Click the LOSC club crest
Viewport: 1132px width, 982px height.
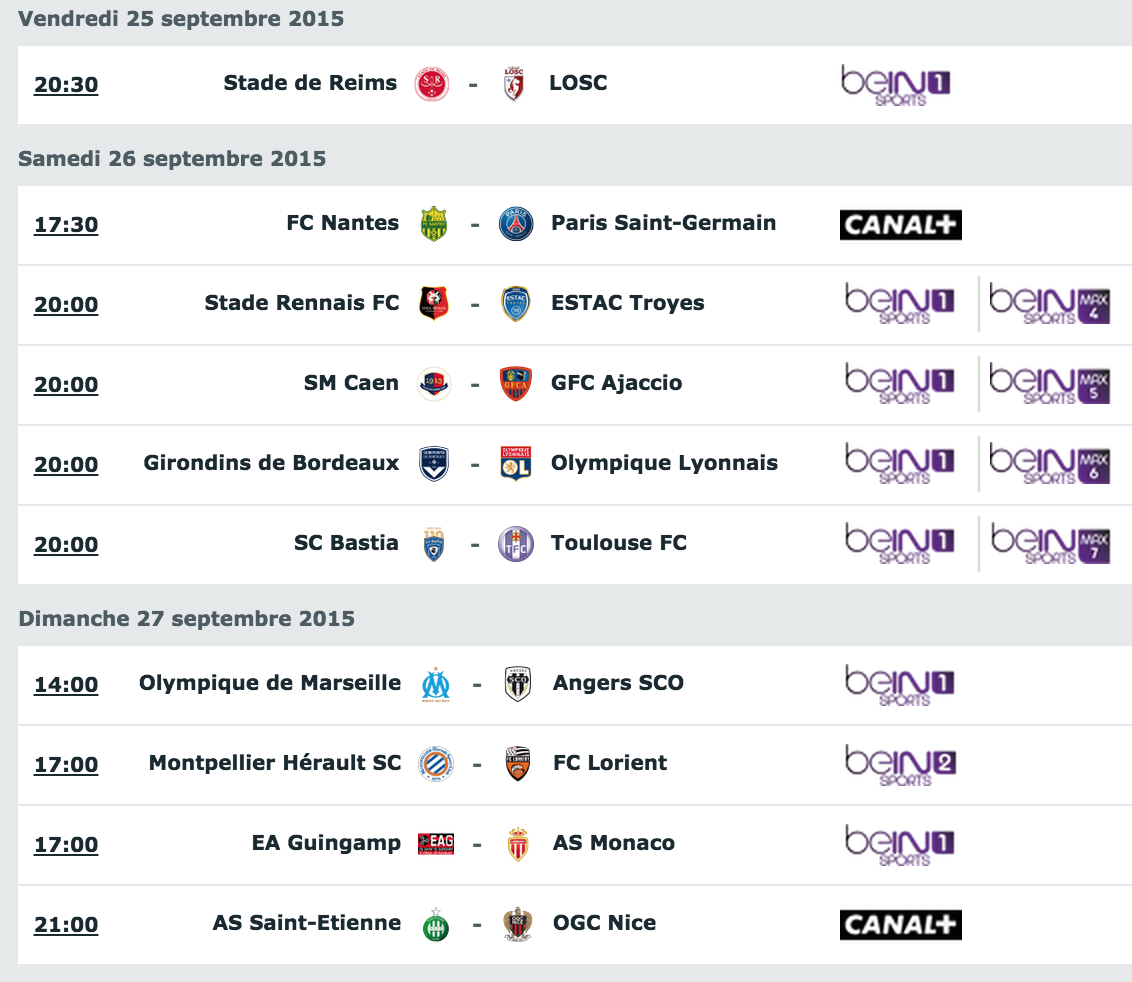pyautogui.click(x=514, y=84)
